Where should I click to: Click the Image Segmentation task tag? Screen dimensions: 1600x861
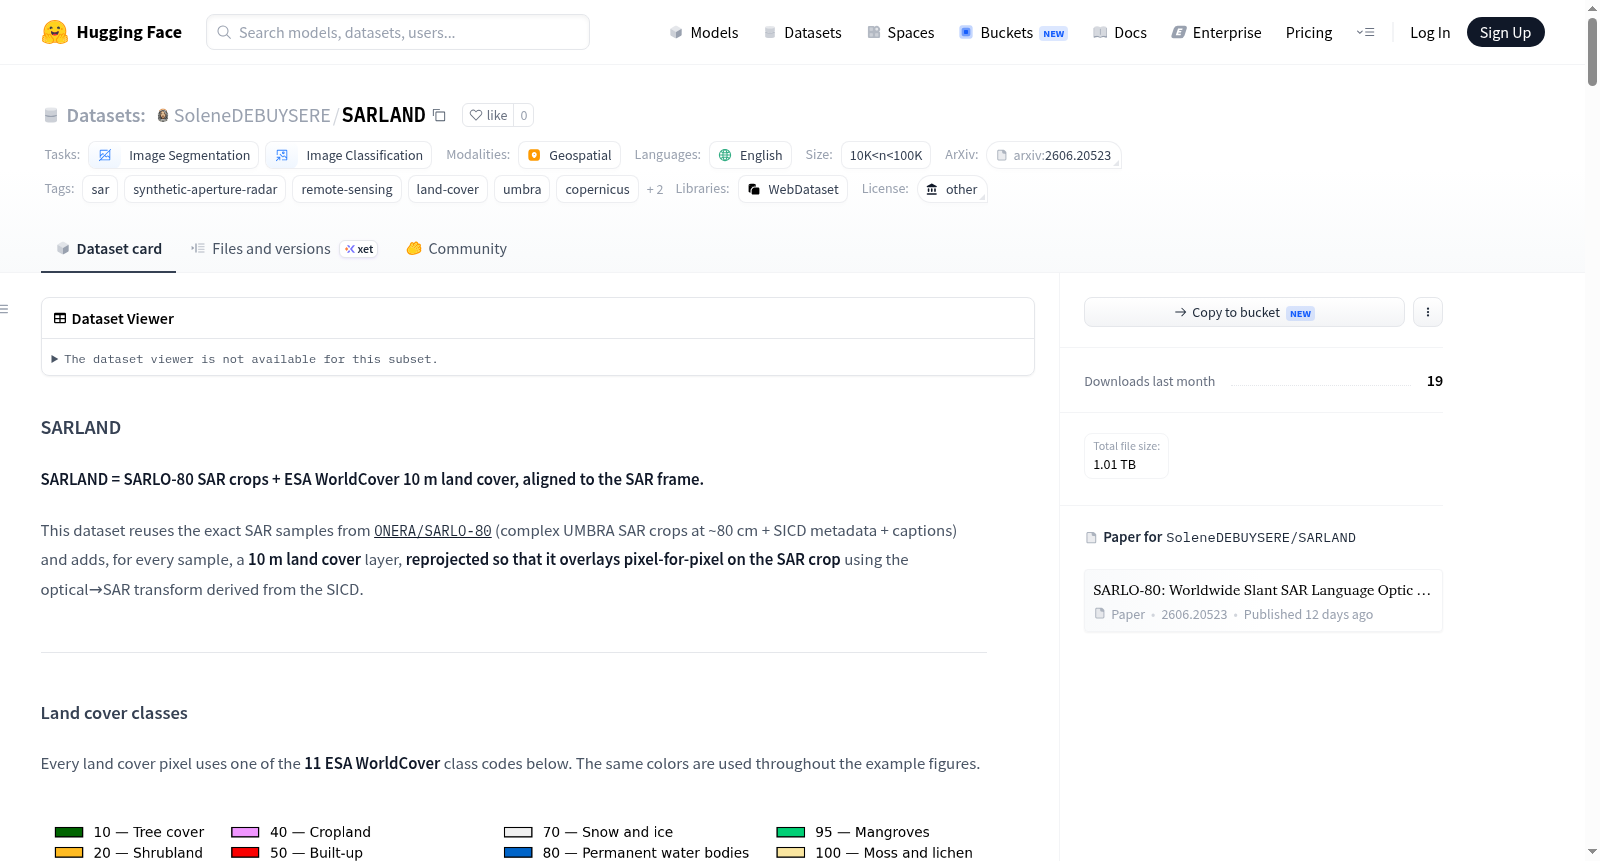[174, 155]
